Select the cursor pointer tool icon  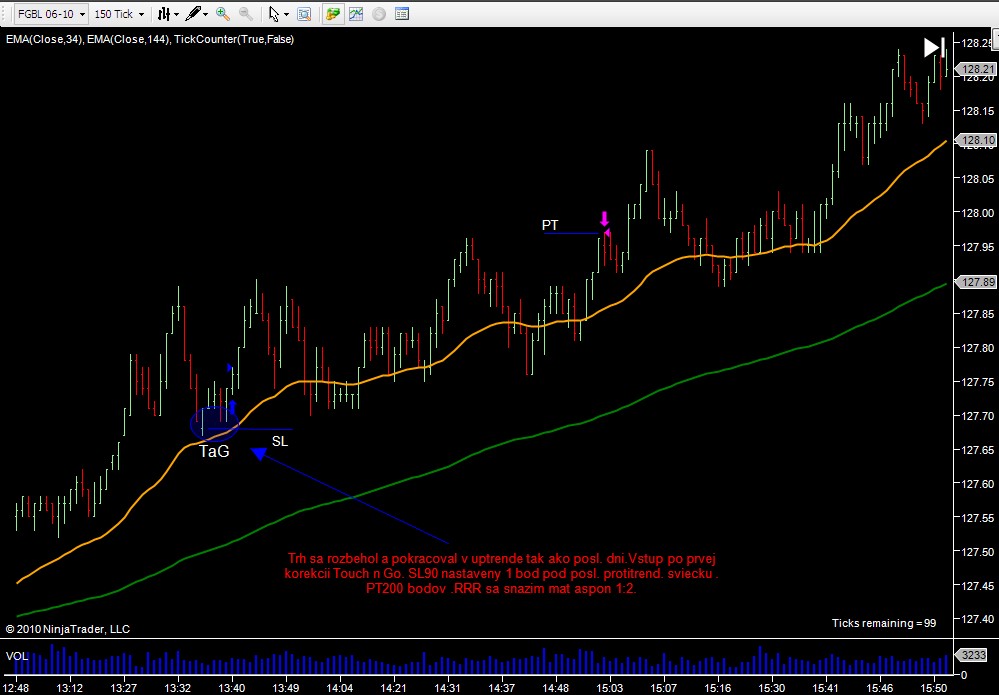pyautogui.click(x=274, y=13)
